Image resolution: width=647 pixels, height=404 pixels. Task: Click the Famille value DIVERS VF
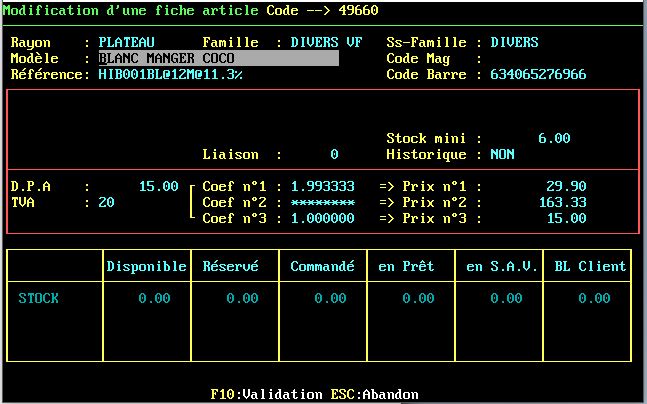point(326,43)
